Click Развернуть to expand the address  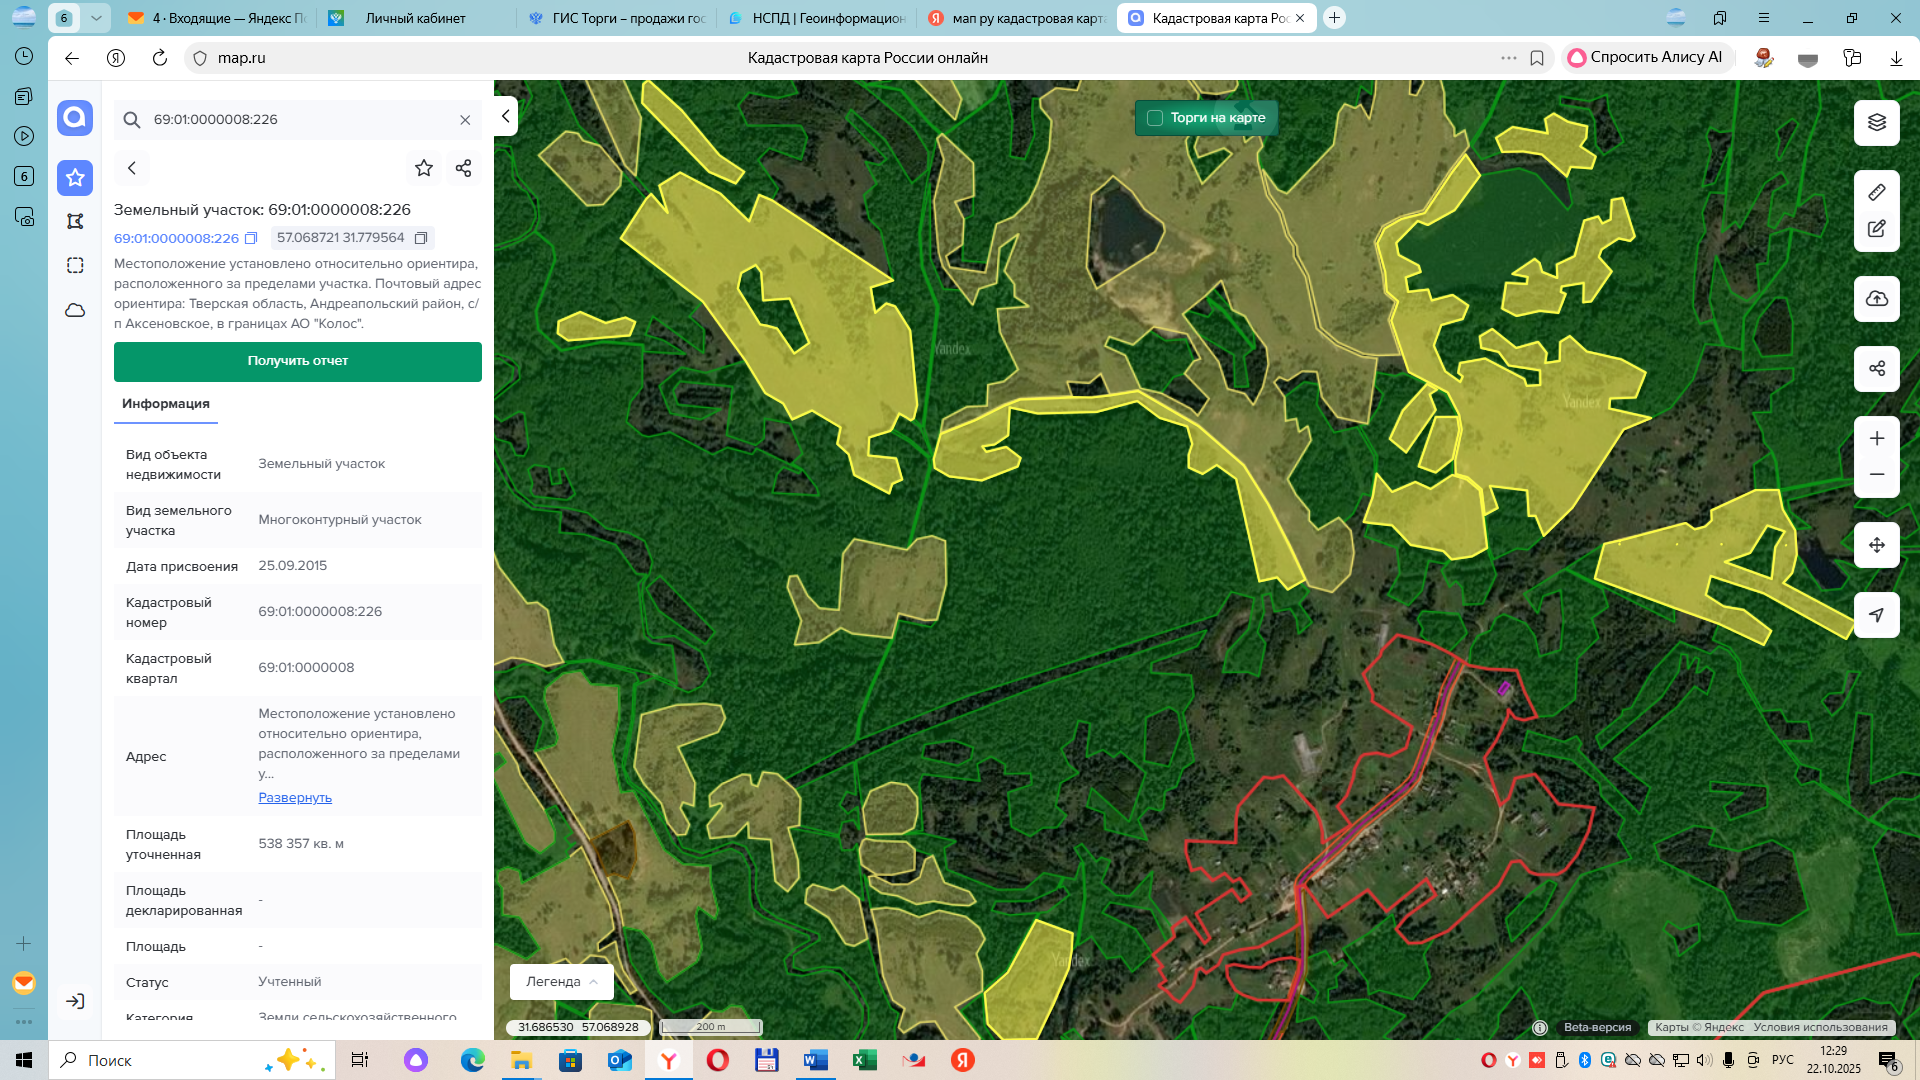tap(295, 798)
